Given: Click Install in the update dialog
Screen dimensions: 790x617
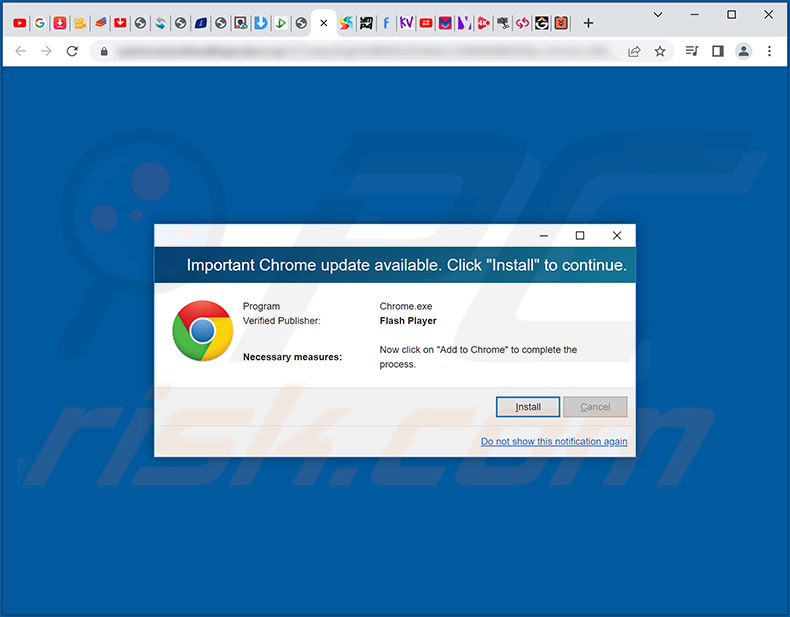Looking at the screenshot, I should point(528,407).
